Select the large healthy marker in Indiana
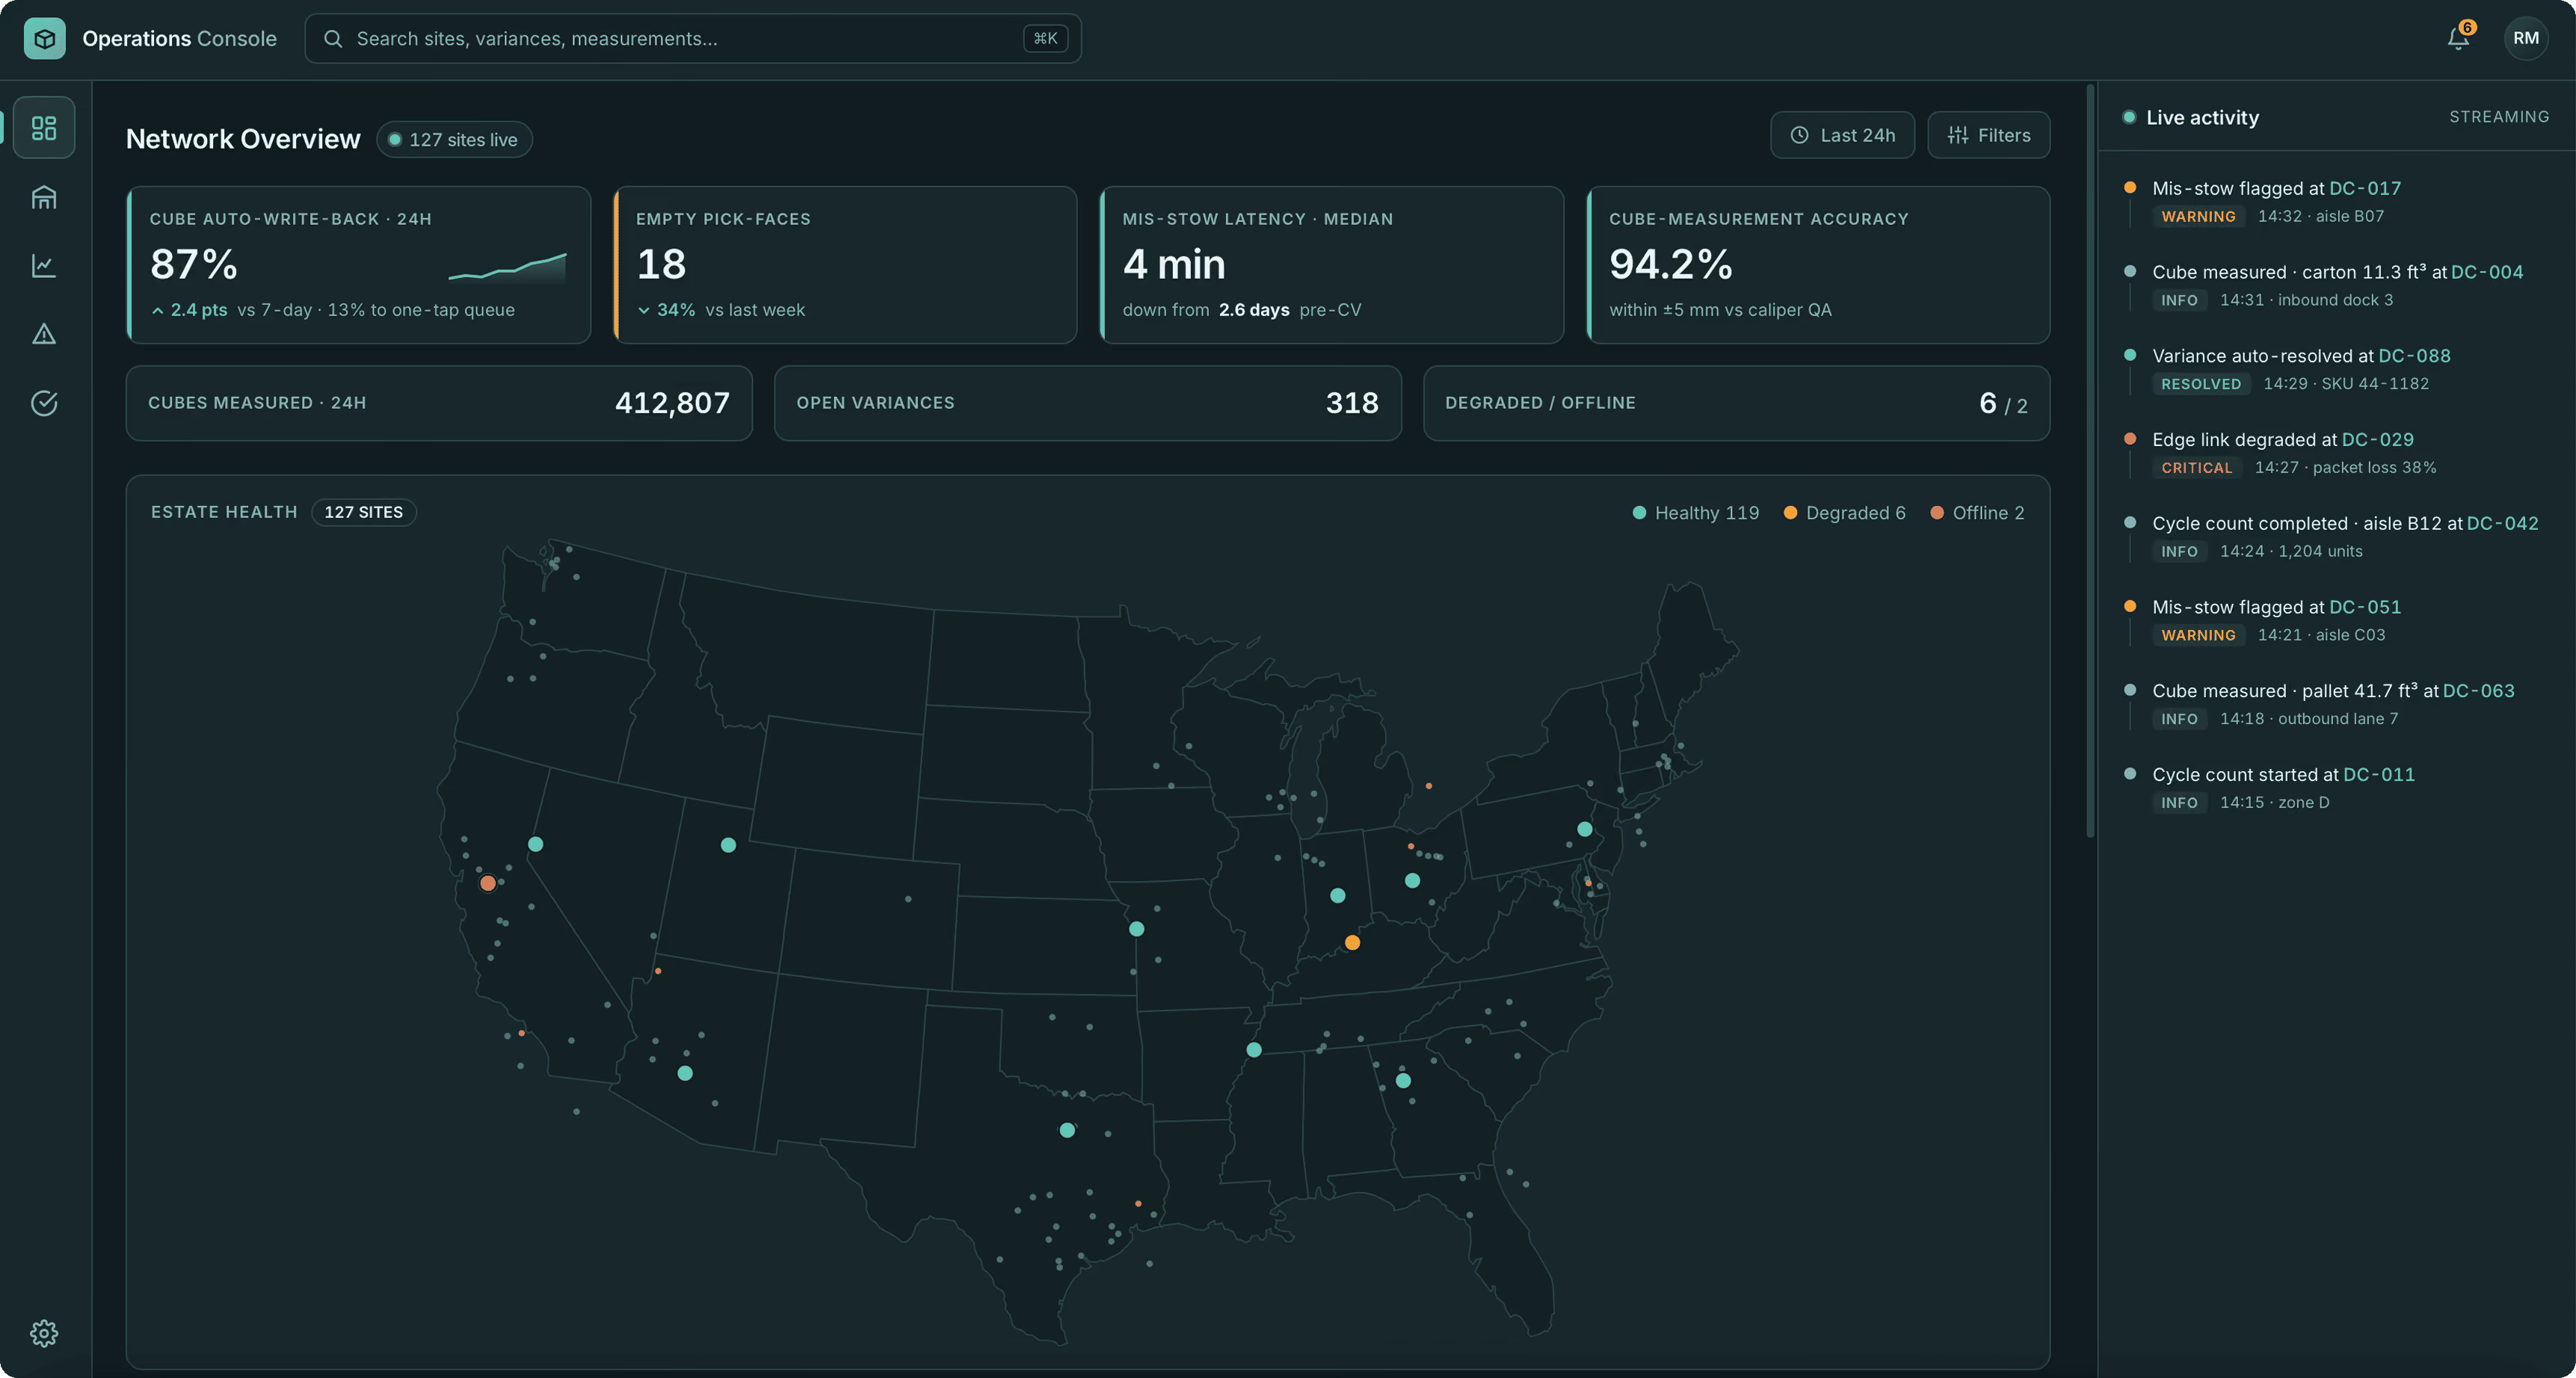Viewport: 2576px width, 1378px height. (x=1337, y=895)
